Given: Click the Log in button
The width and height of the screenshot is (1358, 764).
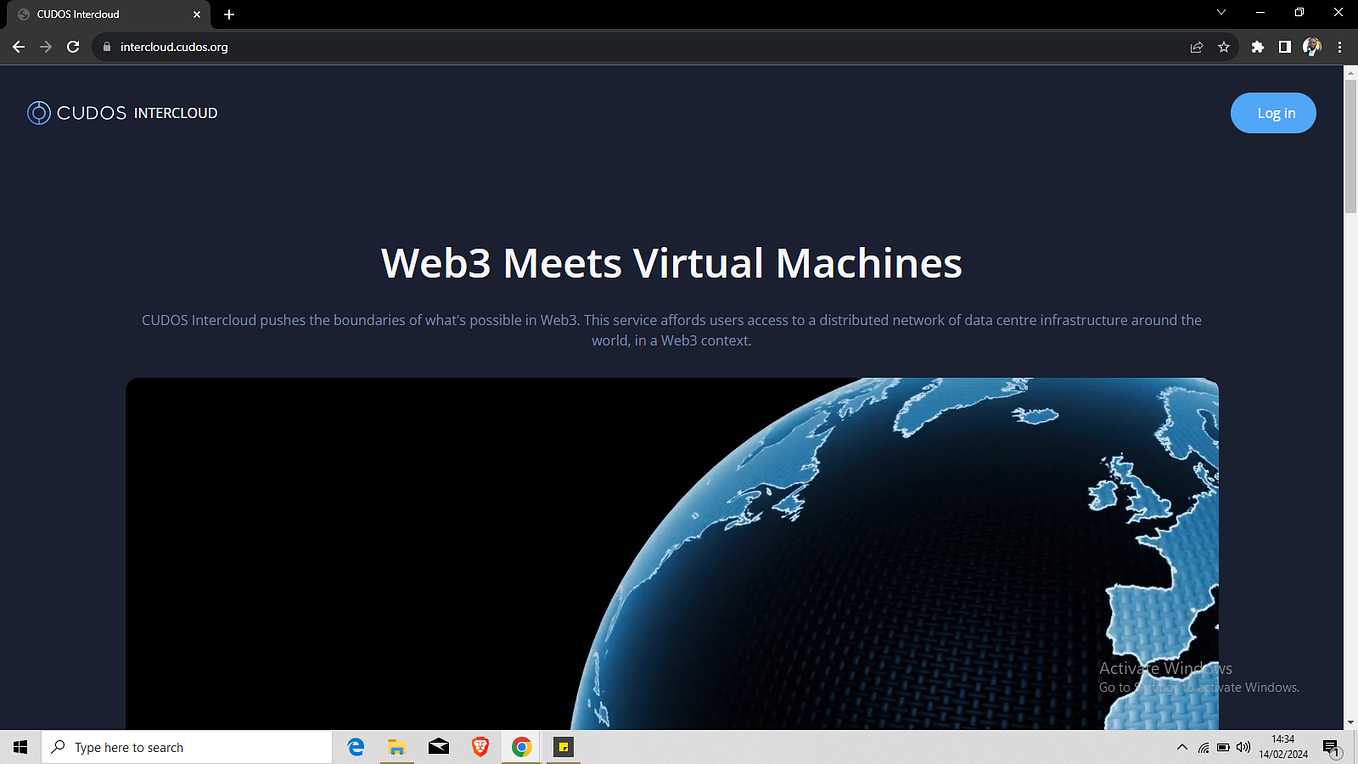Looking at the screenshot, I should tap(1273, 112).
